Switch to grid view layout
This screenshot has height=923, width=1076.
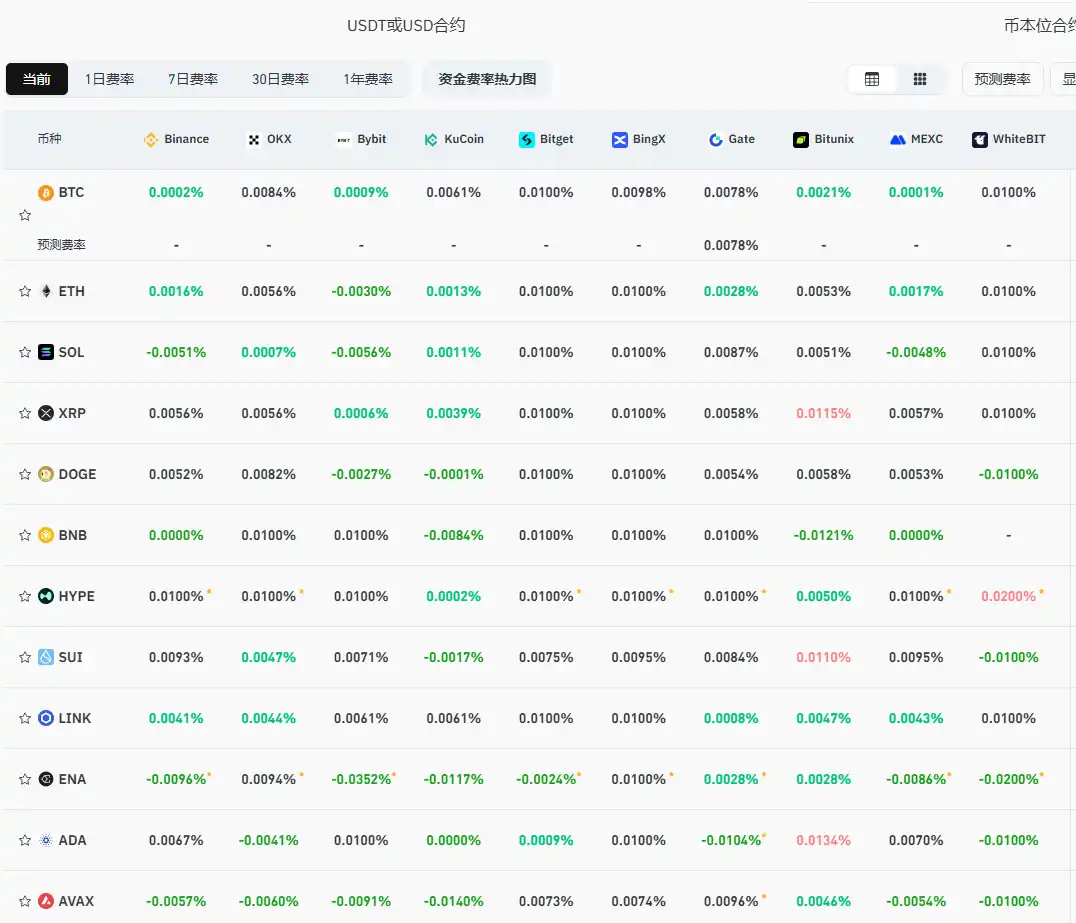point(920,79)
